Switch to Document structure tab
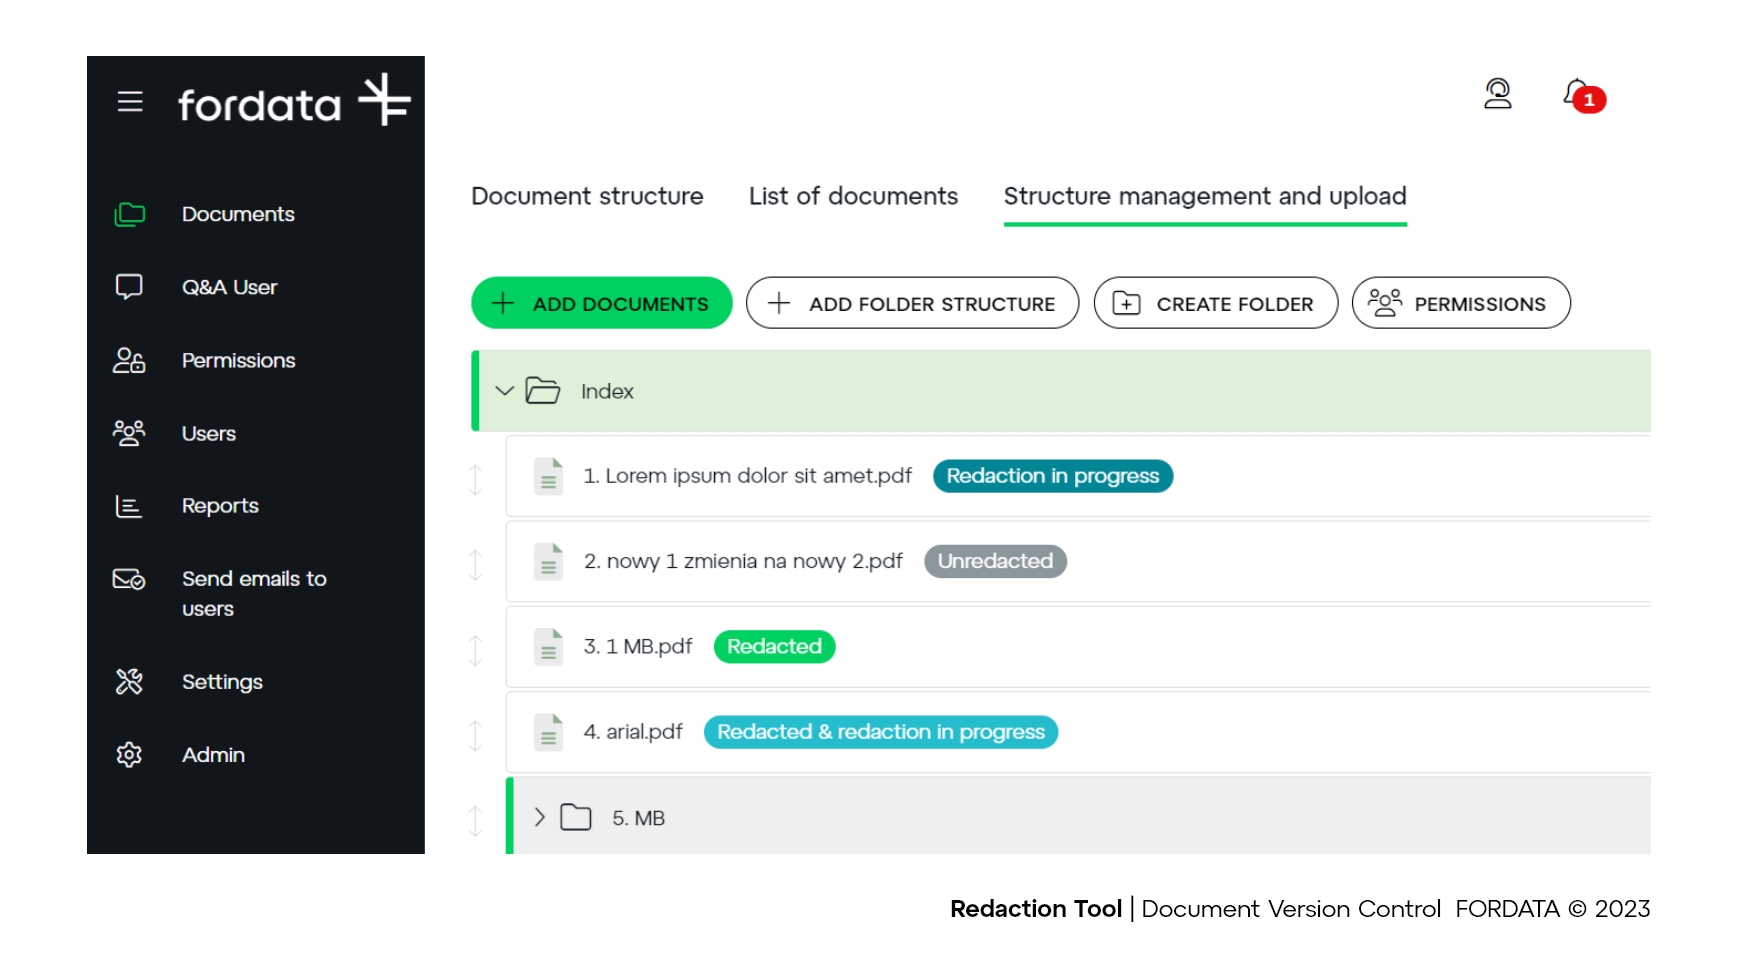Image resolution: width=1744 pixels, height=976 pixels. point(587,196)
